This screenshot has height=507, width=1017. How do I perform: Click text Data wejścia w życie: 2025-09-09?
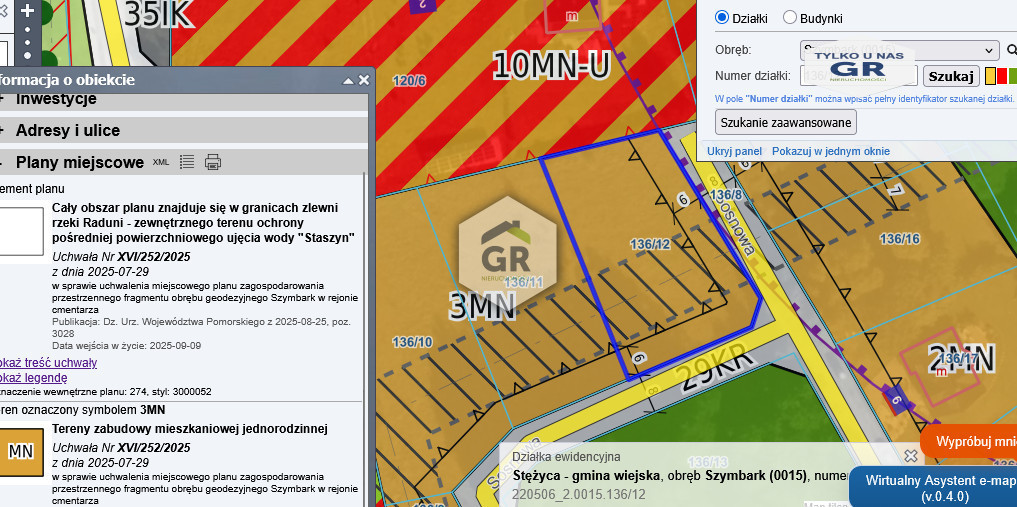(126, 346)
